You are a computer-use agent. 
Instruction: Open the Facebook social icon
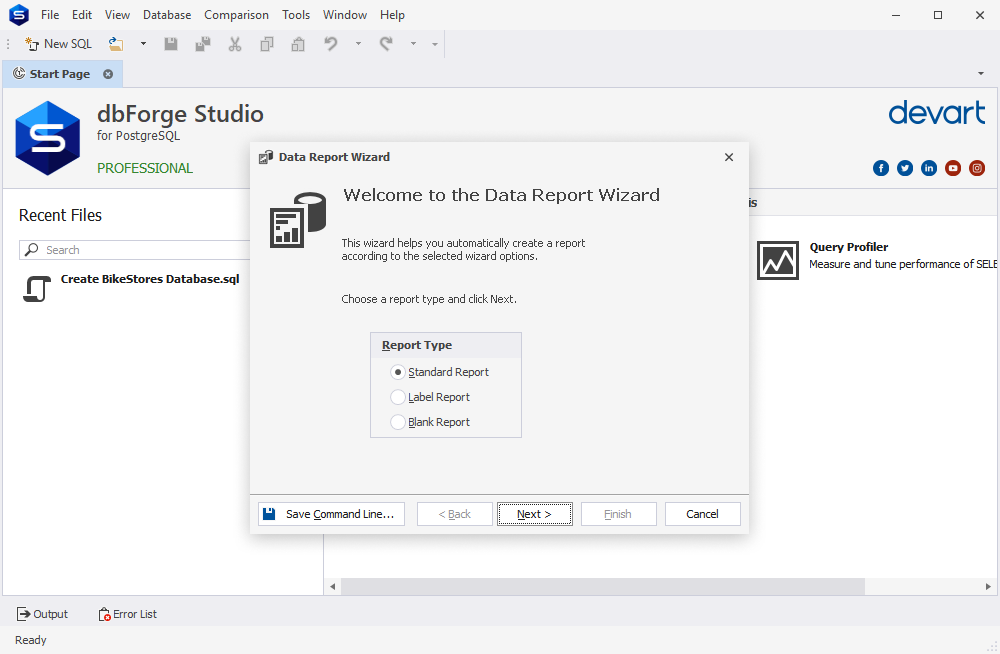click(x=881, y=168)
